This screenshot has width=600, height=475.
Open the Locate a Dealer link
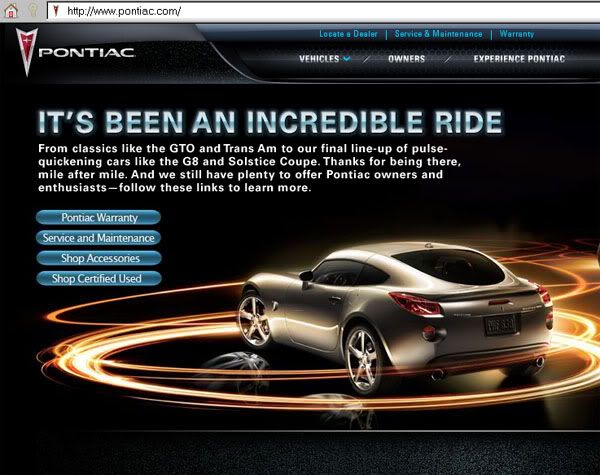(348, 34)
